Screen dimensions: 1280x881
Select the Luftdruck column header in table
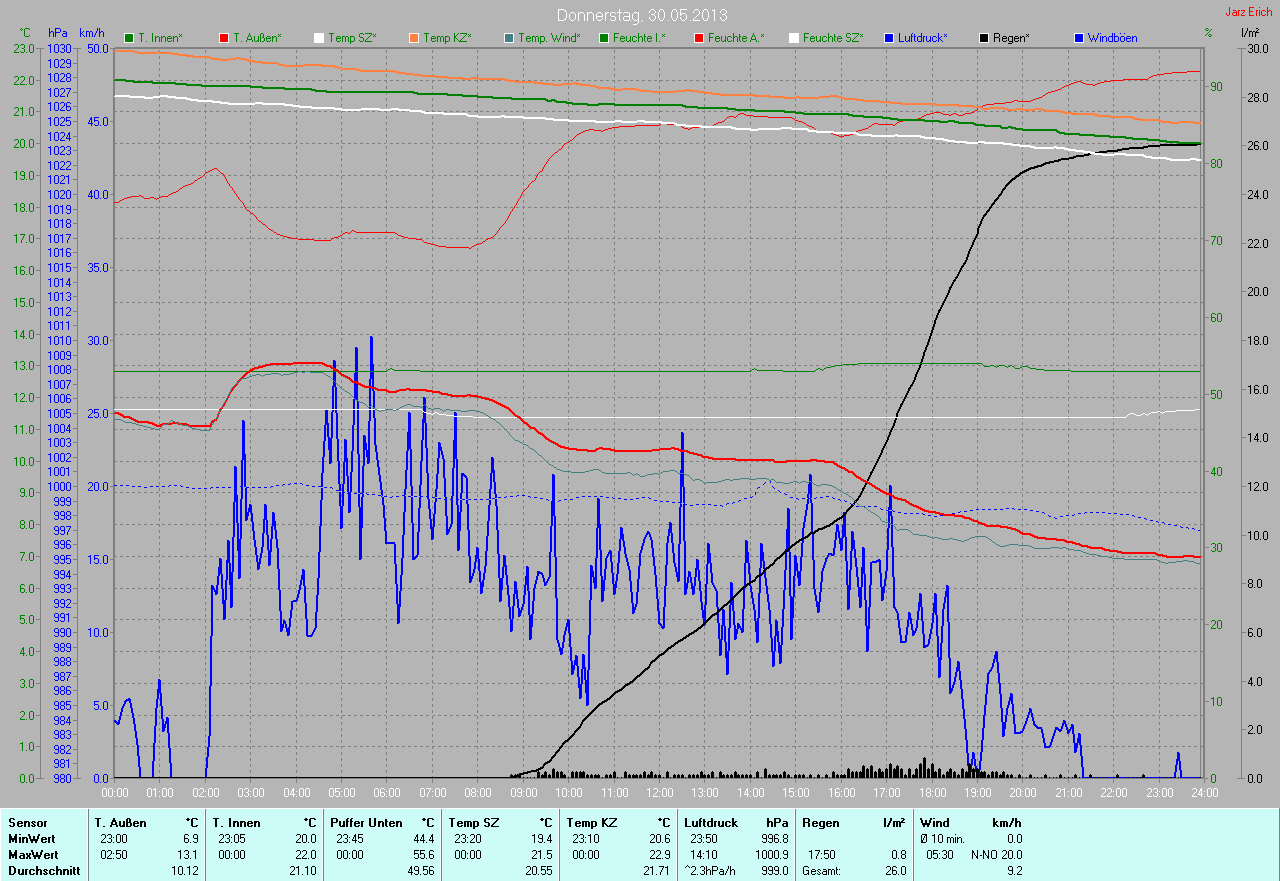click(x=709, y=822)
